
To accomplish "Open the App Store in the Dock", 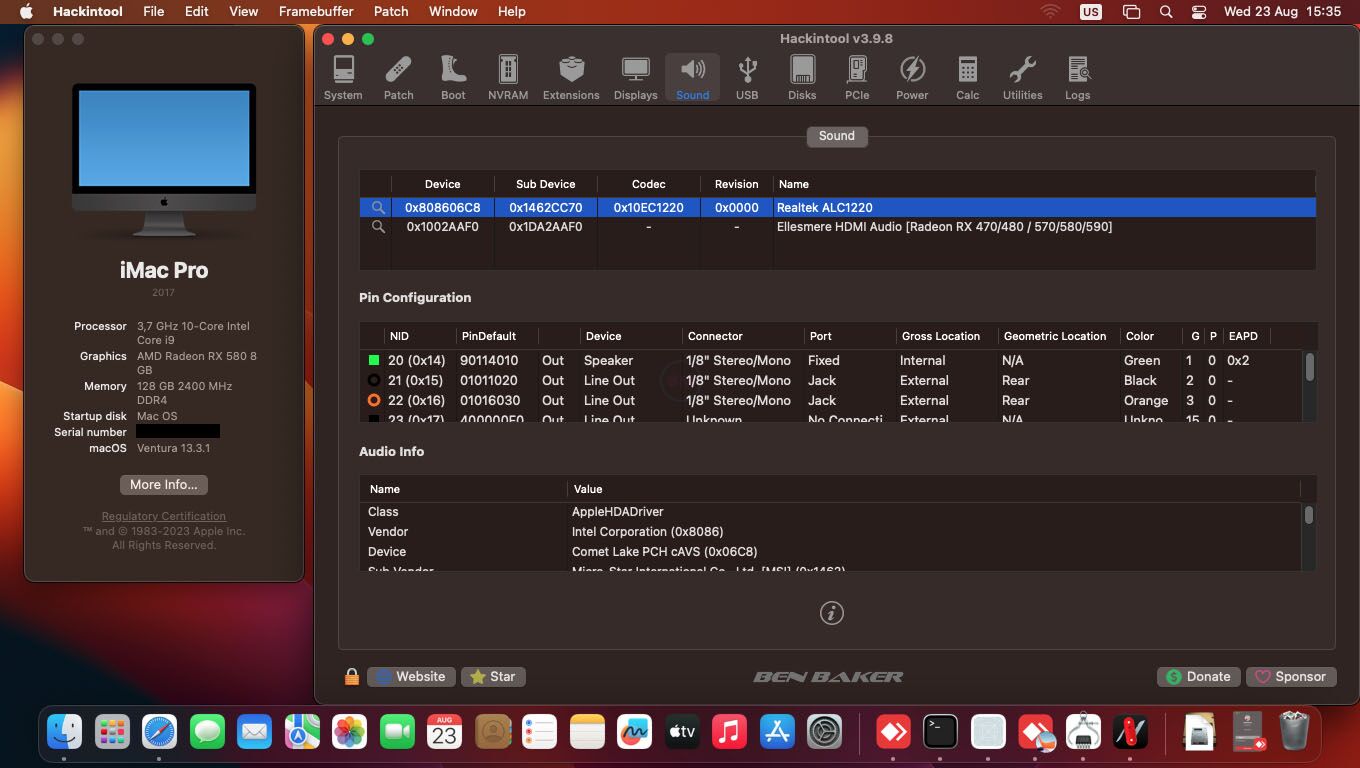I will click(x=777, y=733).
